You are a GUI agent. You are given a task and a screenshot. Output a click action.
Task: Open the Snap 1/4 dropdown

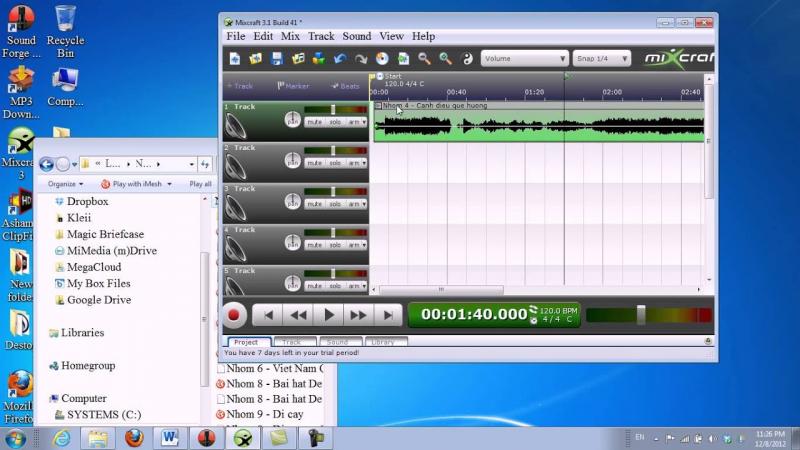(x=602, y=59)
